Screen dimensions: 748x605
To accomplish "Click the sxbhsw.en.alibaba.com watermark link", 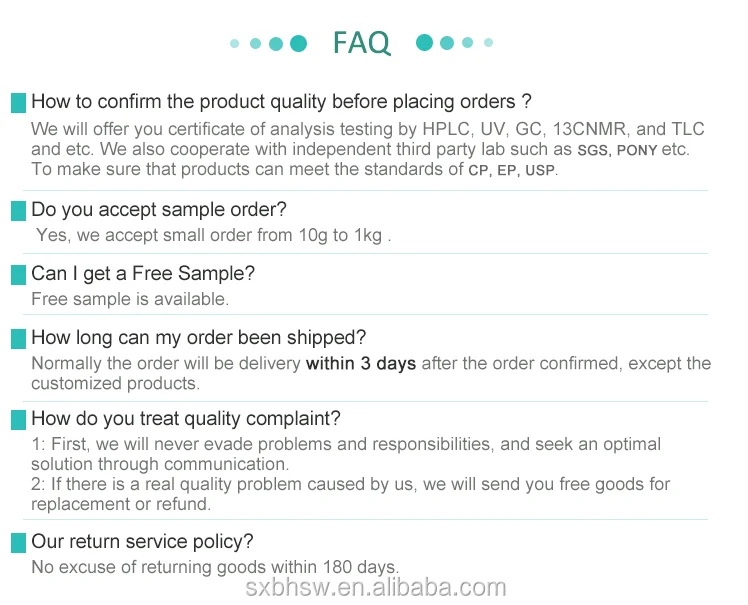I will pyautogui.click(x=376, y=588).
